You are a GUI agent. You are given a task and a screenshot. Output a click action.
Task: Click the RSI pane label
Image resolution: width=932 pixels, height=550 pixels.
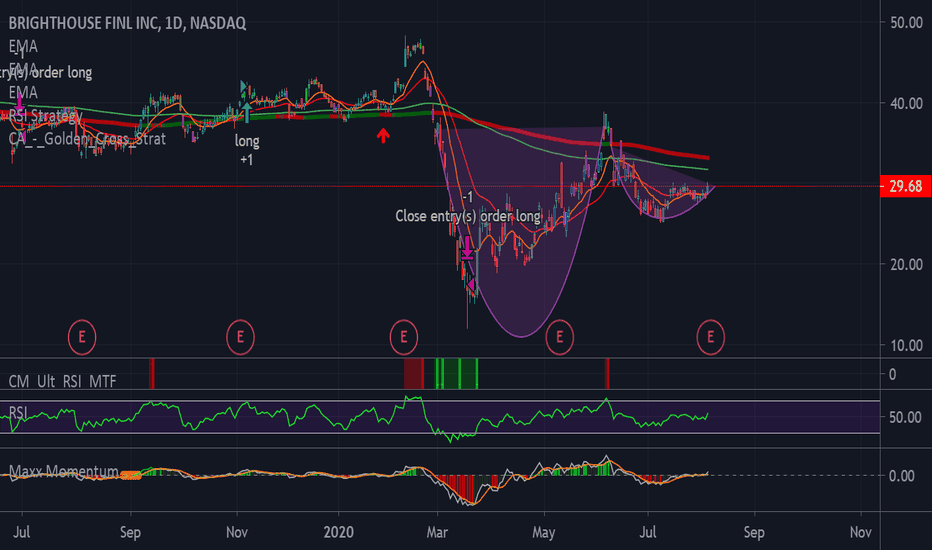pos(18,412)
